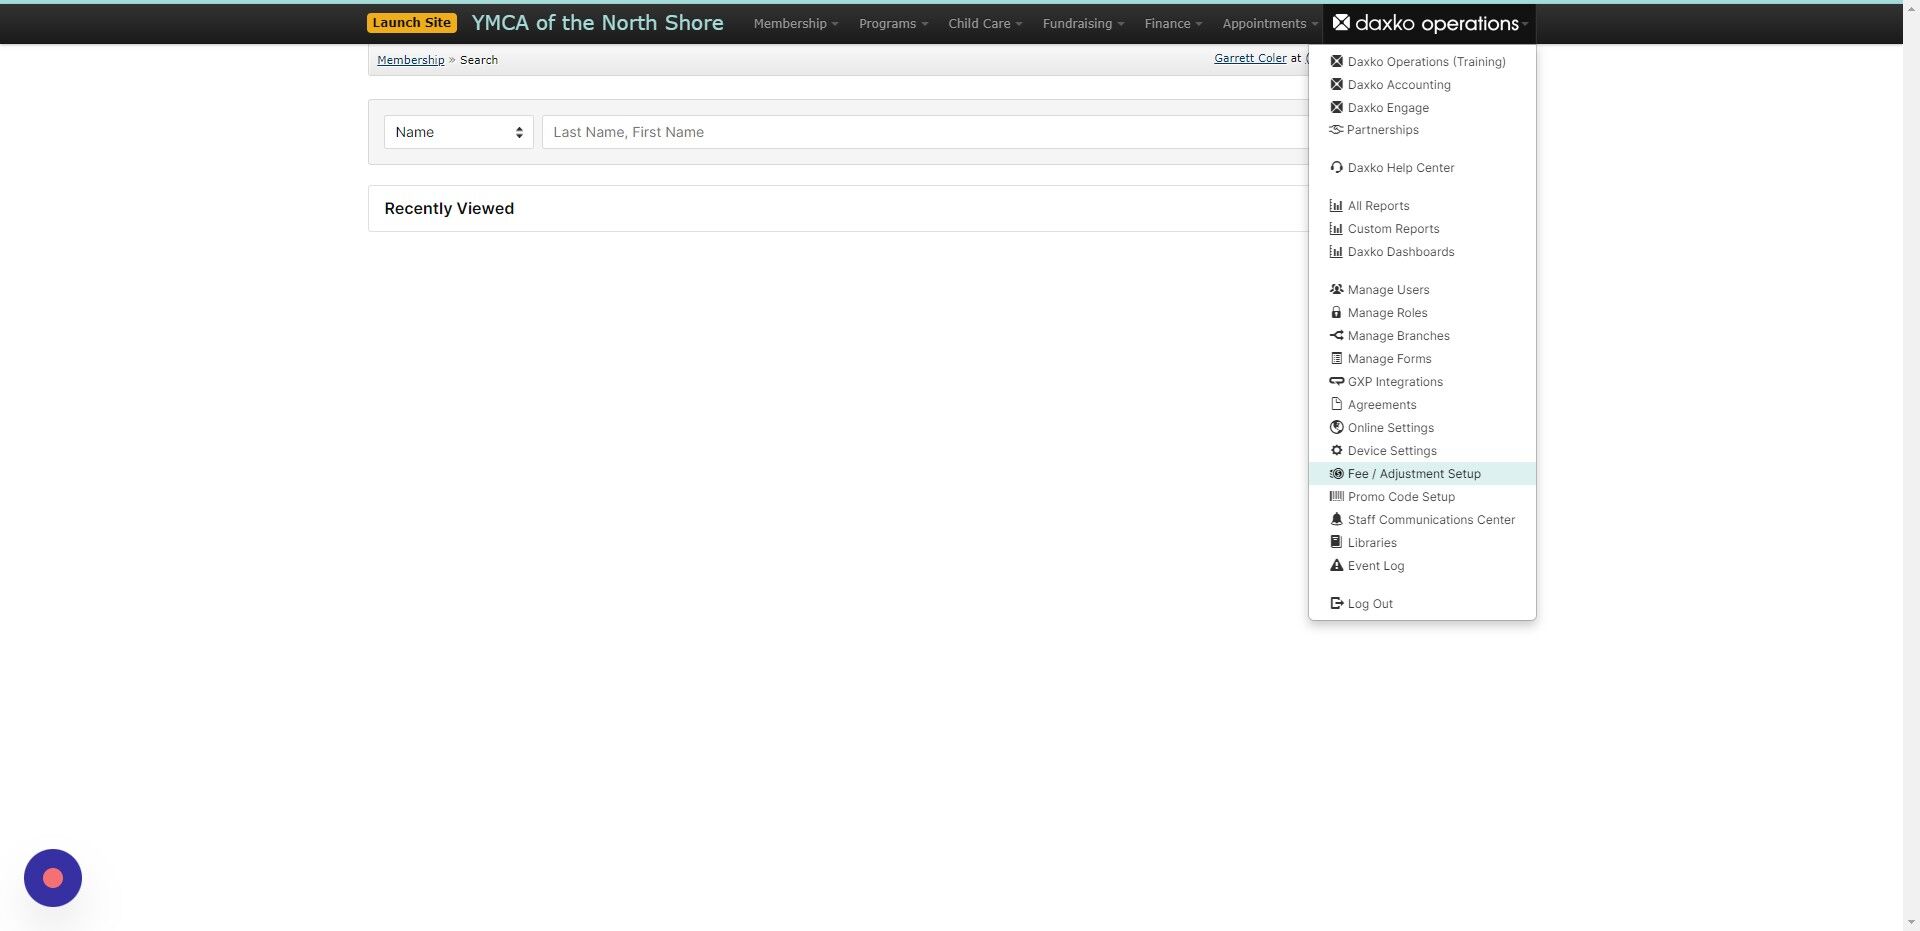
Task: Open the Programs navigation dropdown
Action: click(x=893, y=23)
